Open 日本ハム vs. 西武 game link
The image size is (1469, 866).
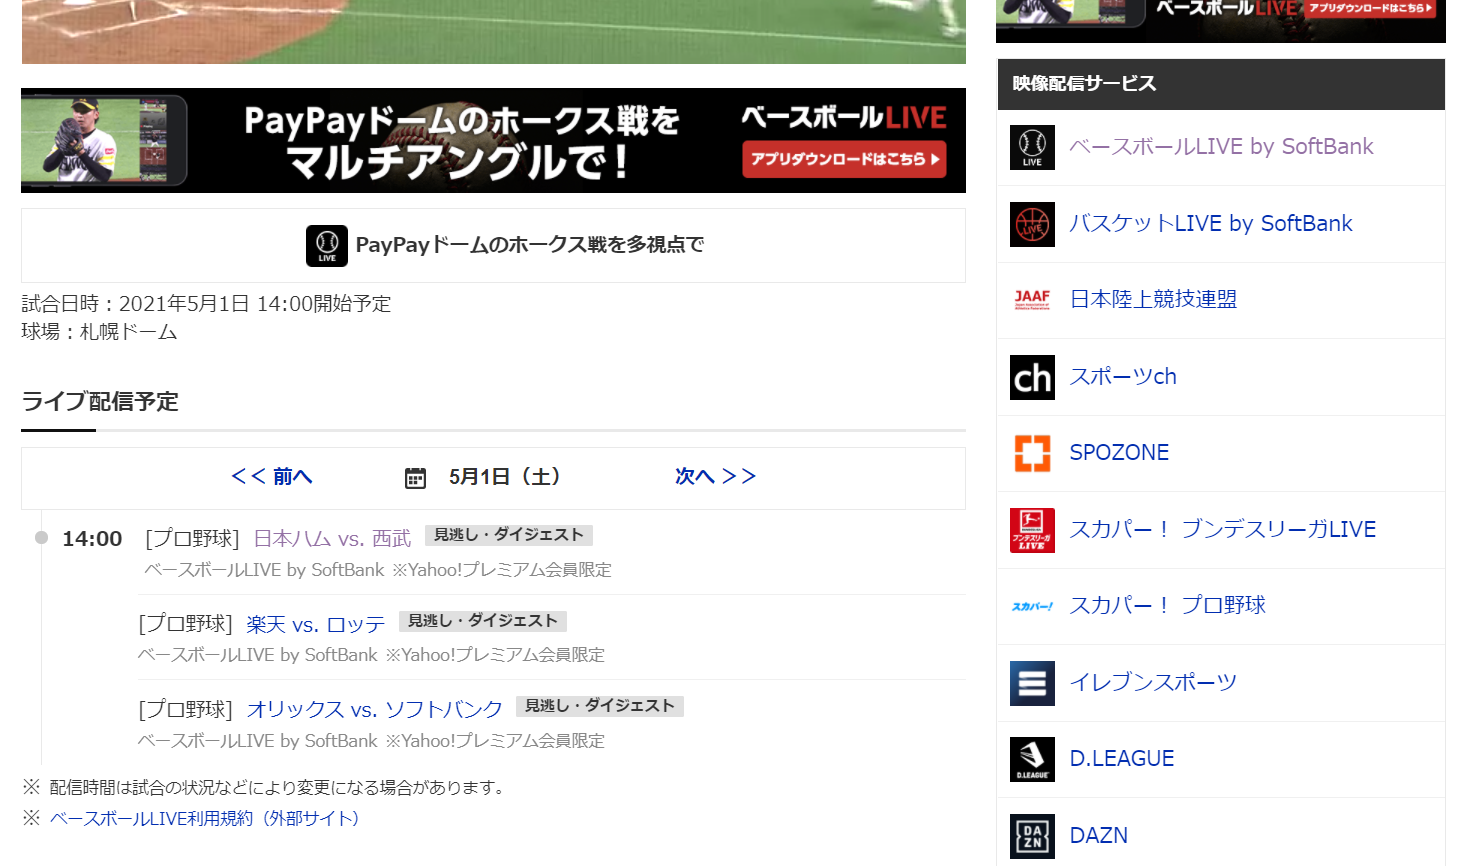[x=332, y=539]
